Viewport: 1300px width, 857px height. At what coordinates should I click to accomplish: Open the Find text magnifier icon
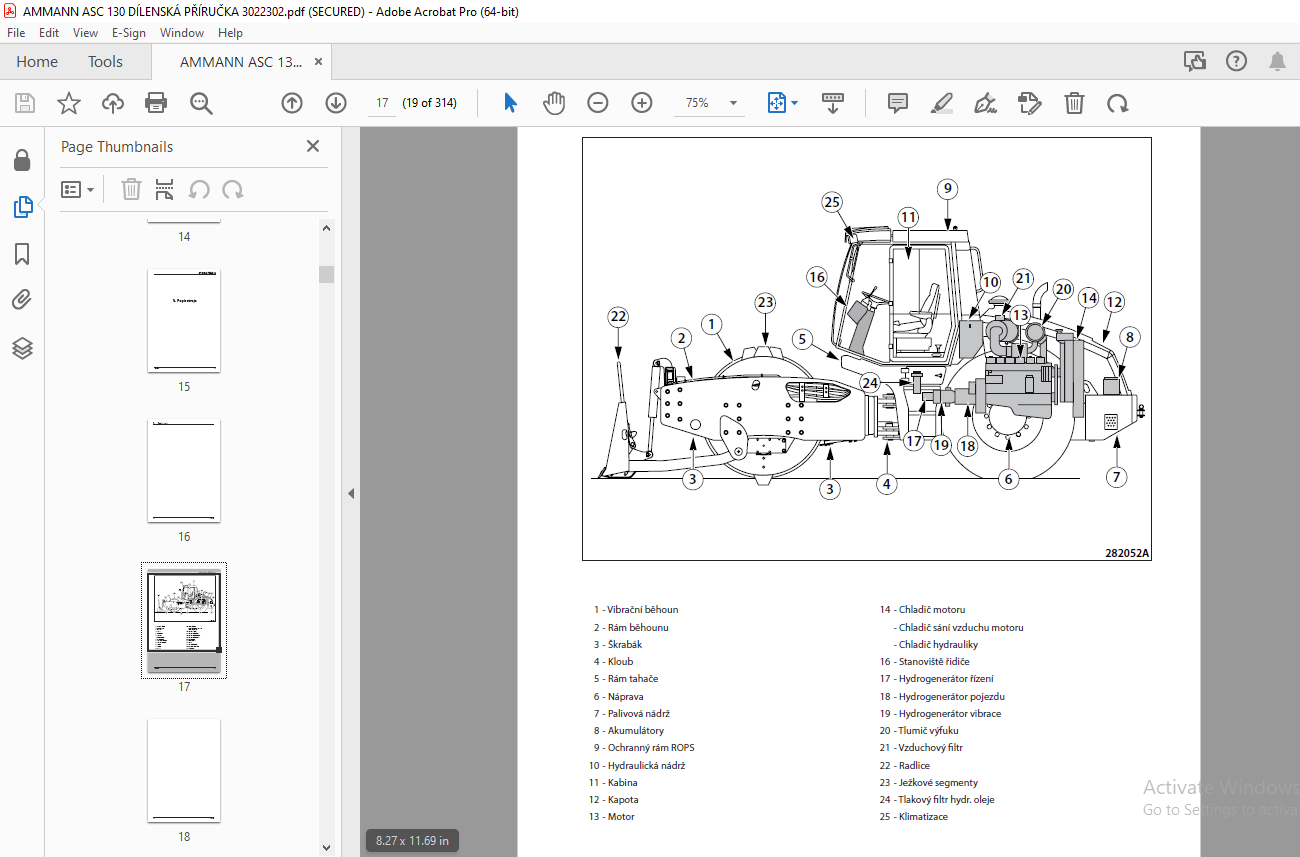201,103
